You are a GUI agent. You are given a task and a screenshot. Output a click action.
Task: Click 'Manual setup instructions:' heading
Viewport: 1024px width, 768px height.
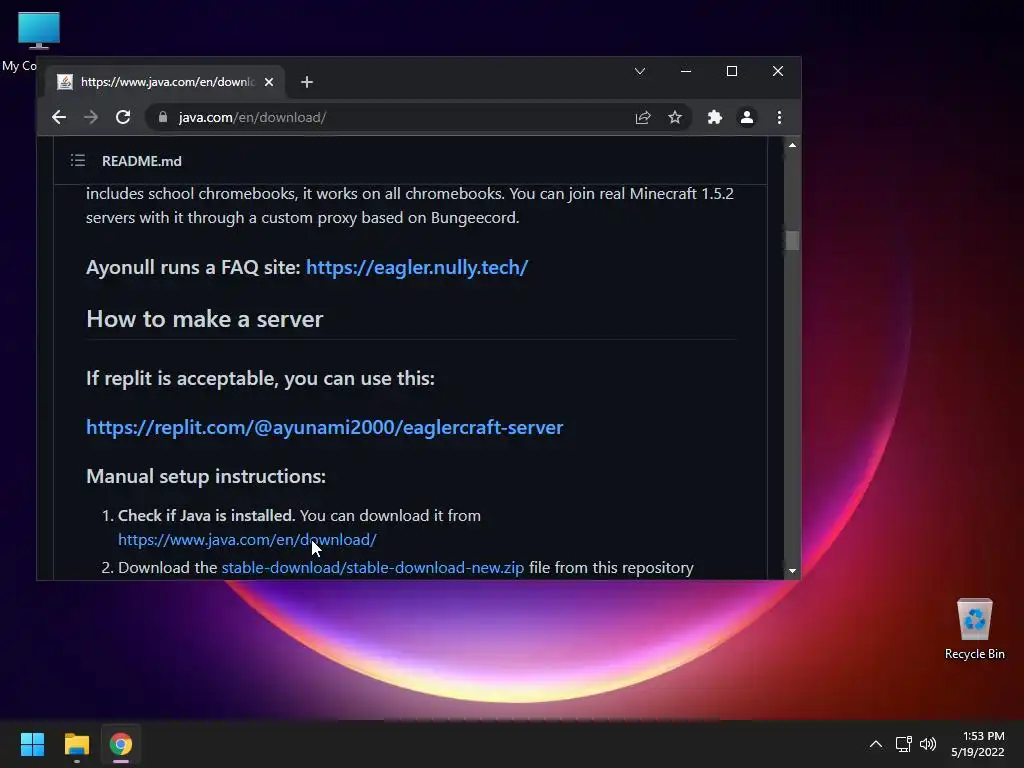206,476
